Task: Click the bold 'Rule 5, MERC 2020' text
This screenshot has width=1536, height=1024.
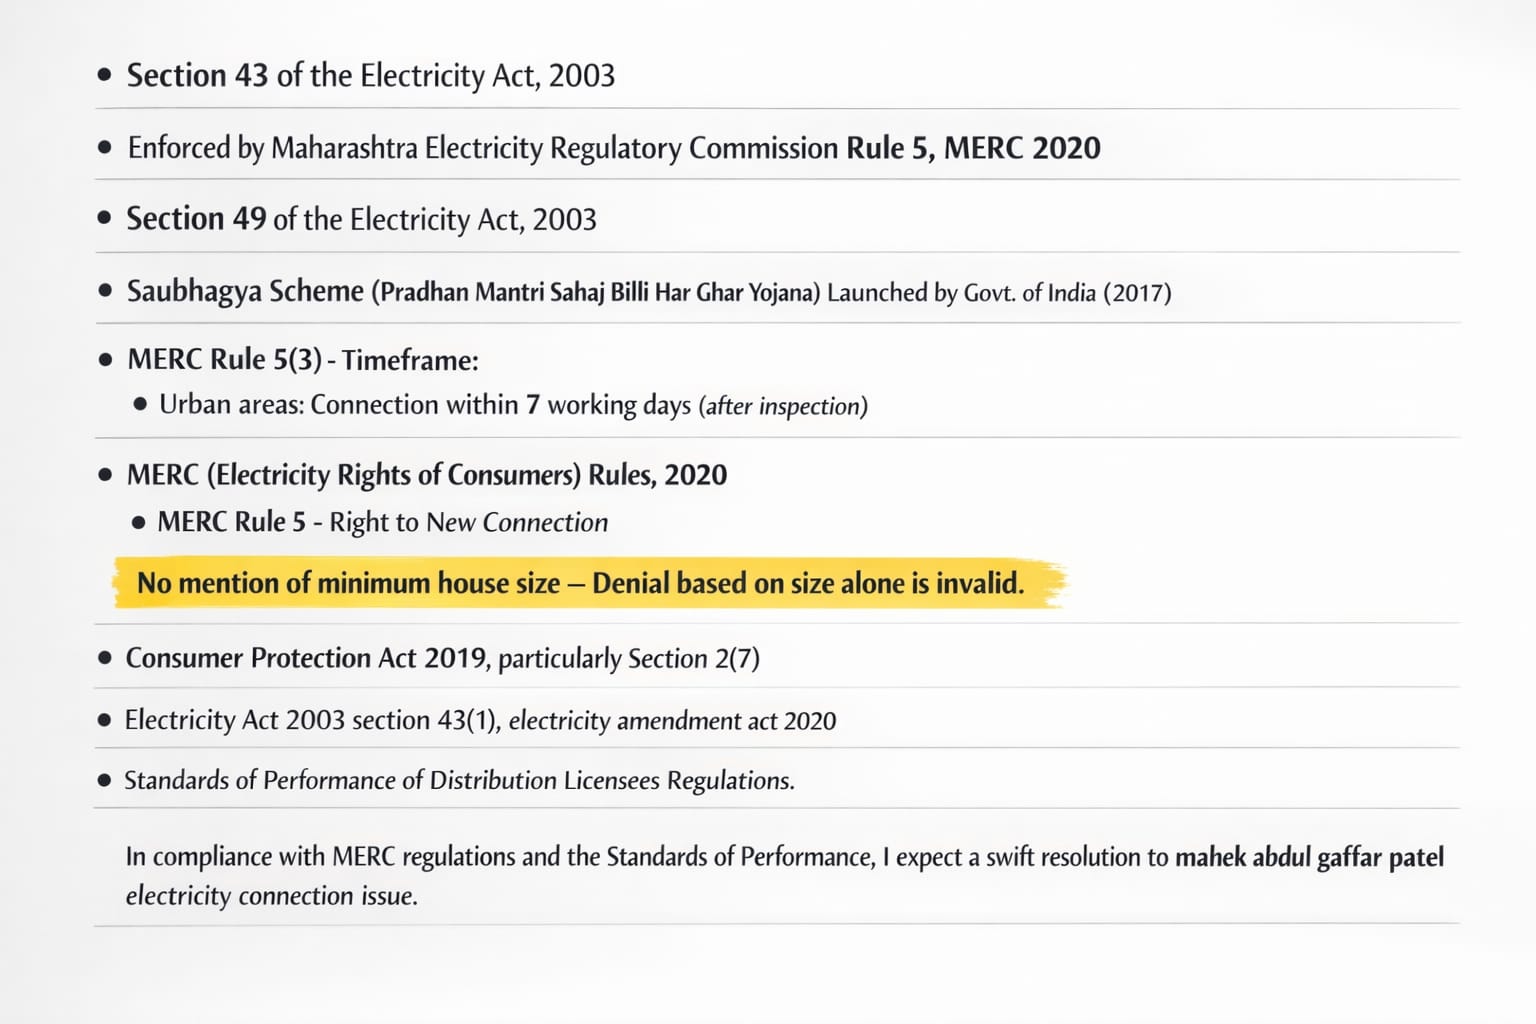Action: (x=973, y=148)
